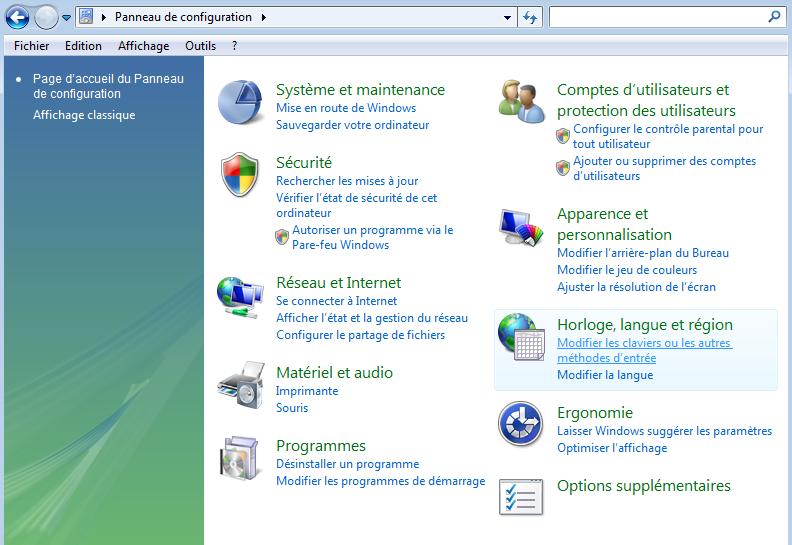Open the Matériel et audio printer icon
This screenshot has width=792, height=545.
[240, 385]
